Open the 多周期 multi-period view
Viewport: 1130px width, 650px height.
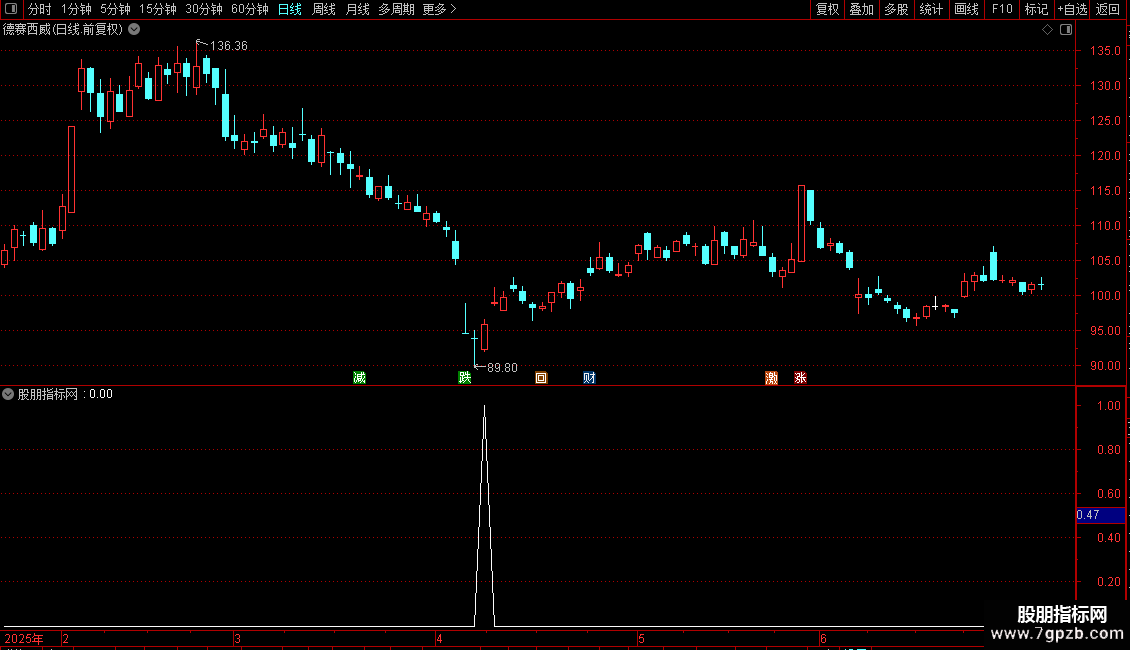click(396, 9)
